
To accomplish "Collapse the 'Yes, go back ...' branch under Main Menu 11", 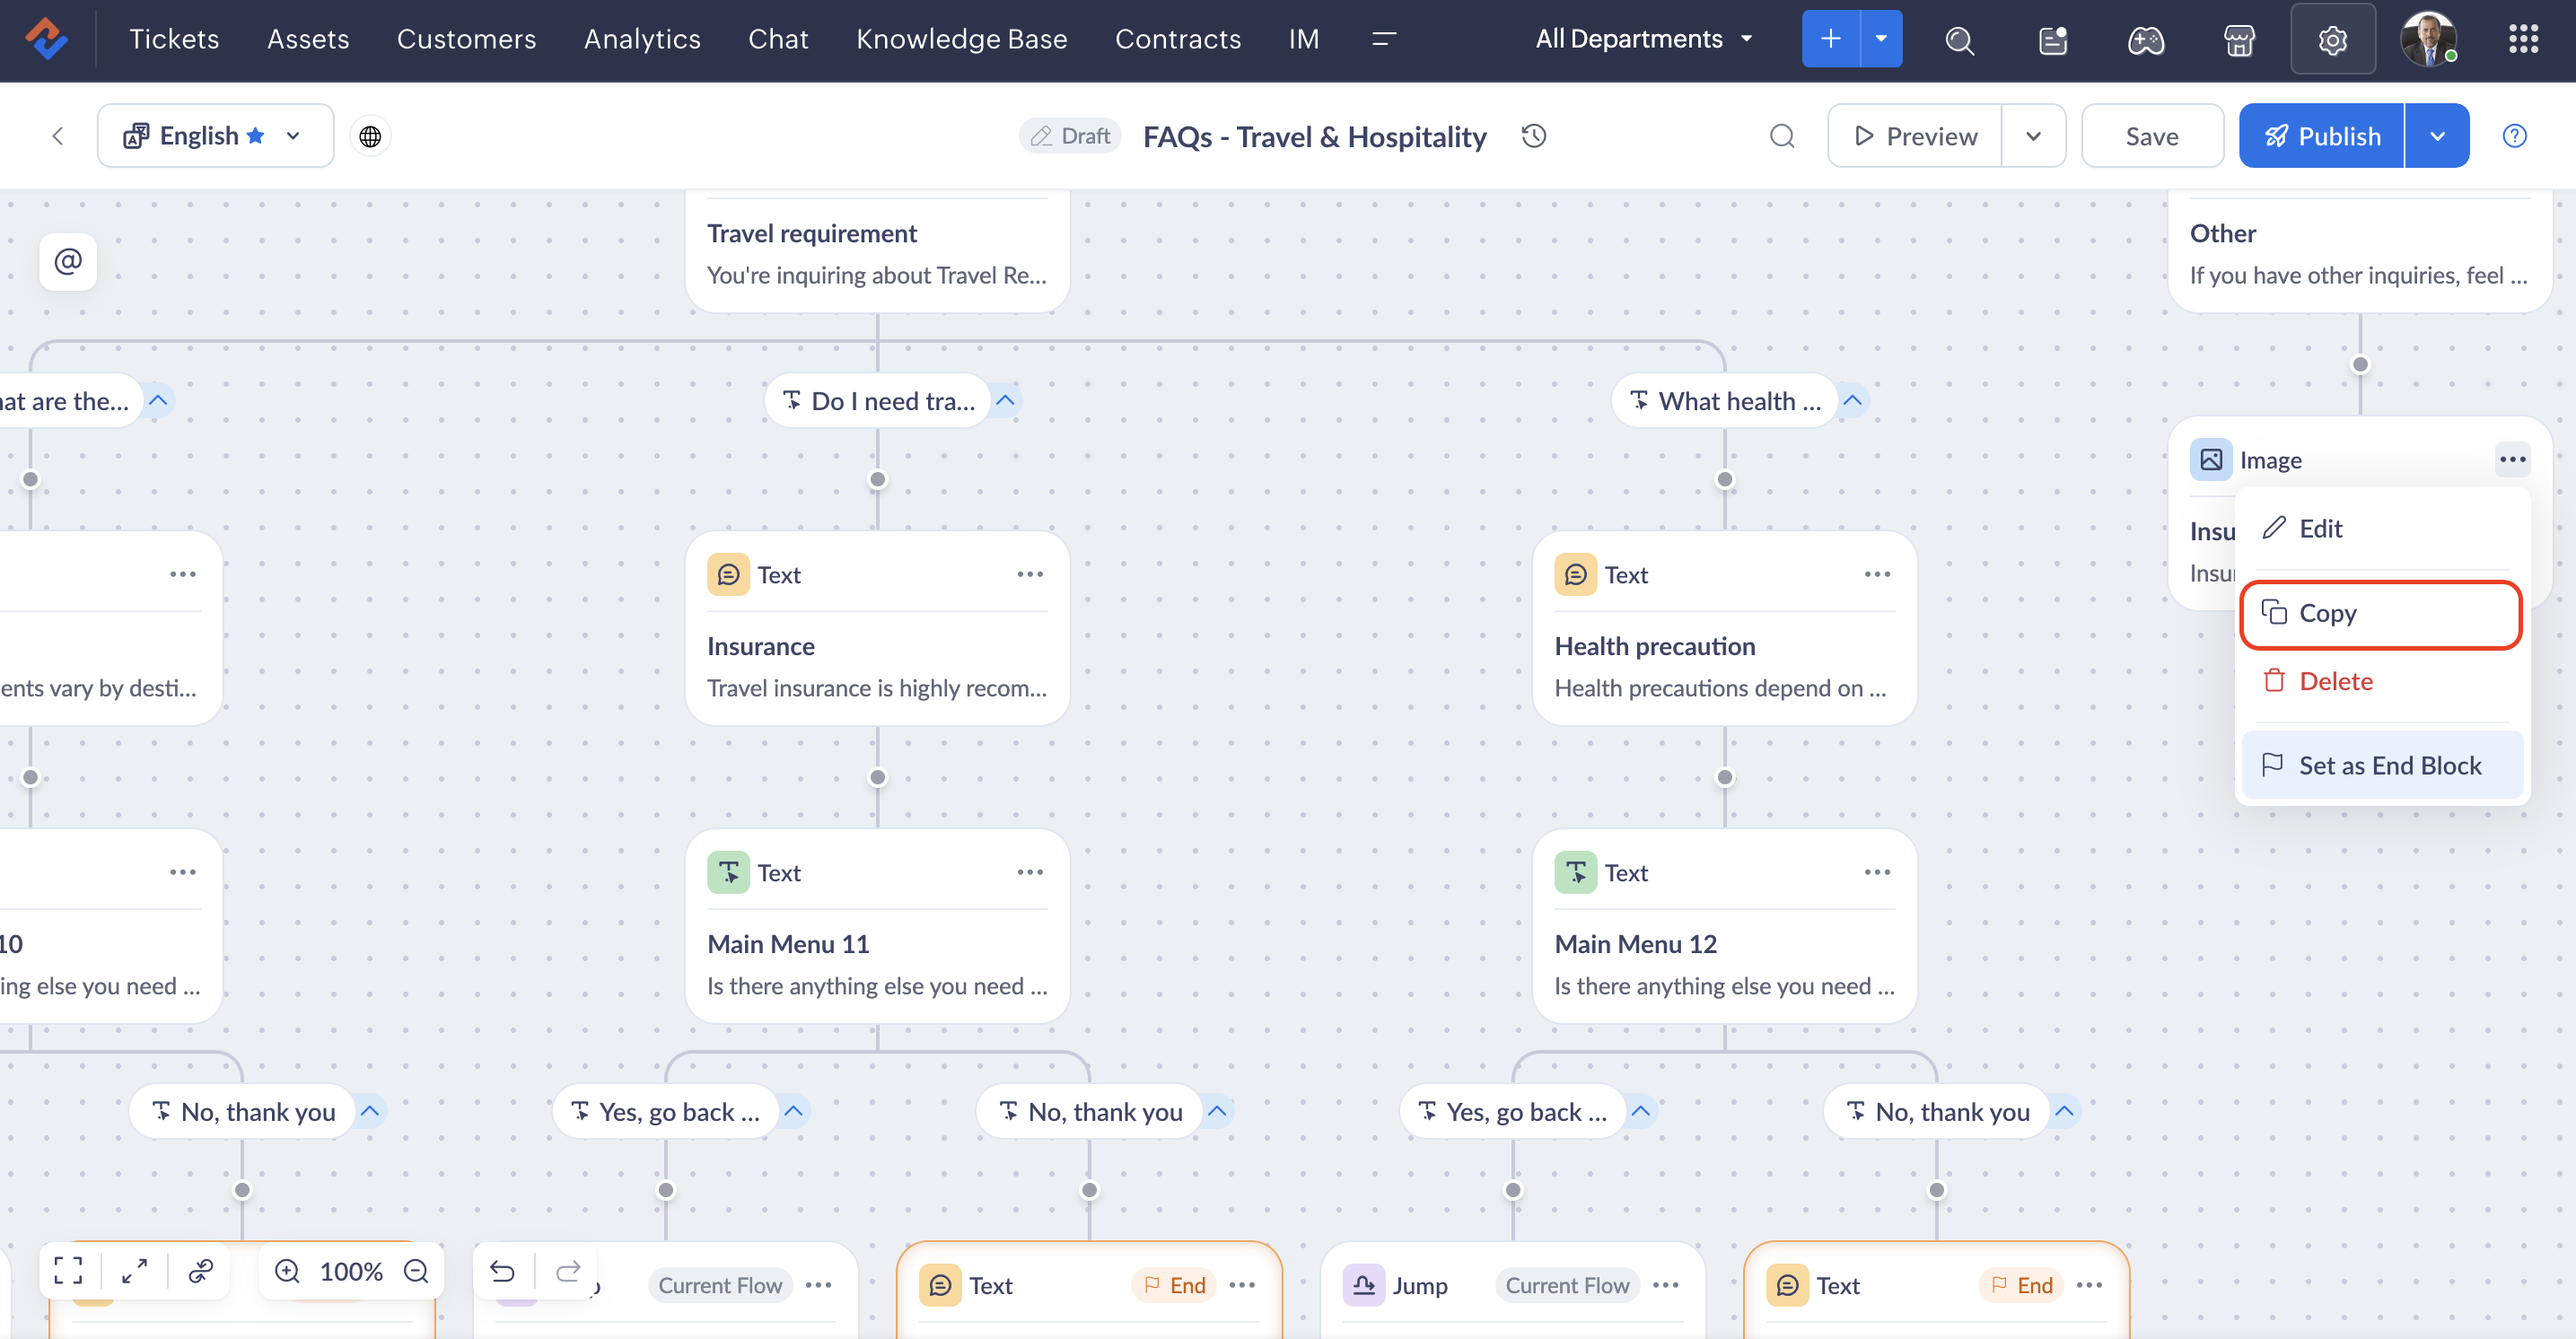I will click(x=794, y=1111).
